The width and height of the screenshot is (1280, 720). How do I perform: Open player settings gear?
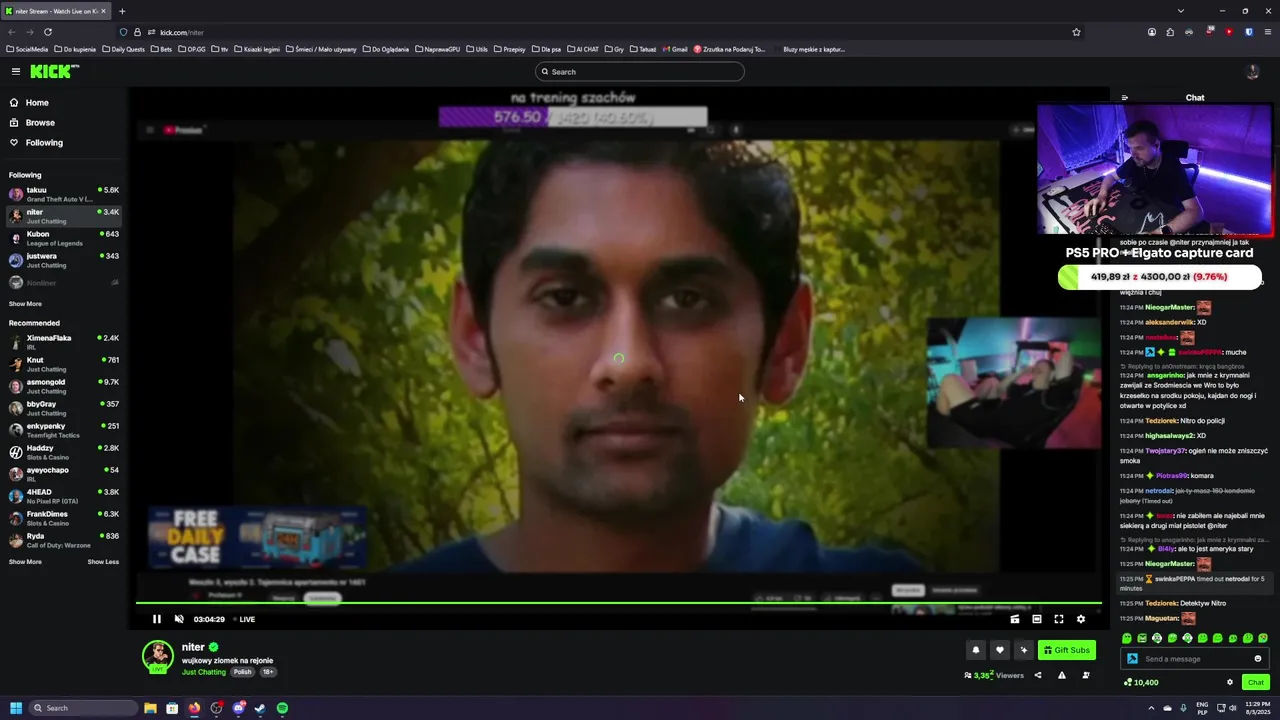[1081, 619]
